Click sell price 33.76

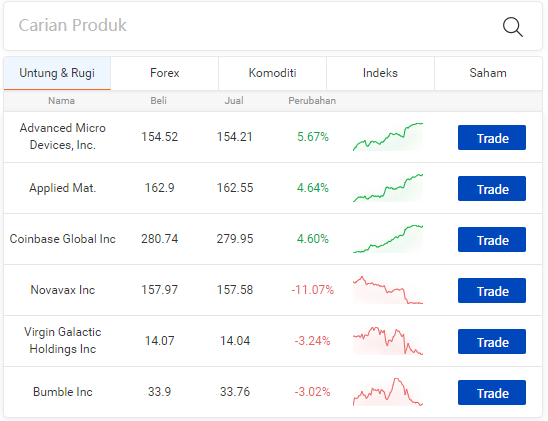coord(235,392)
